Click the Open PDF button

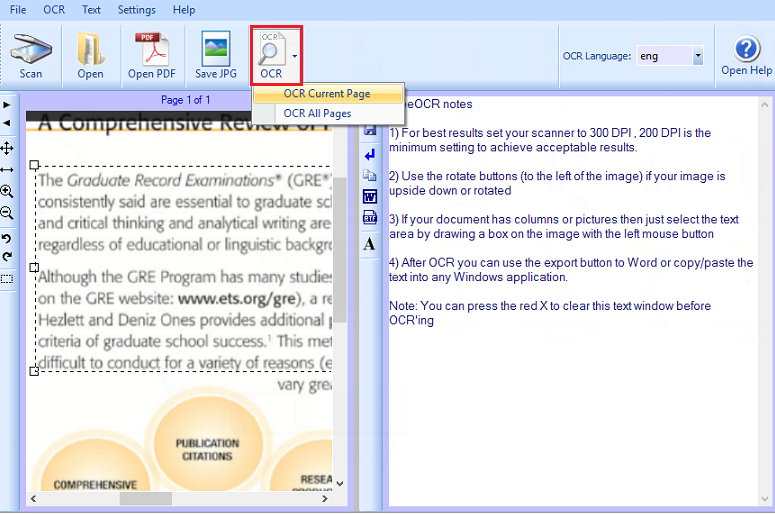pos(152,55)
